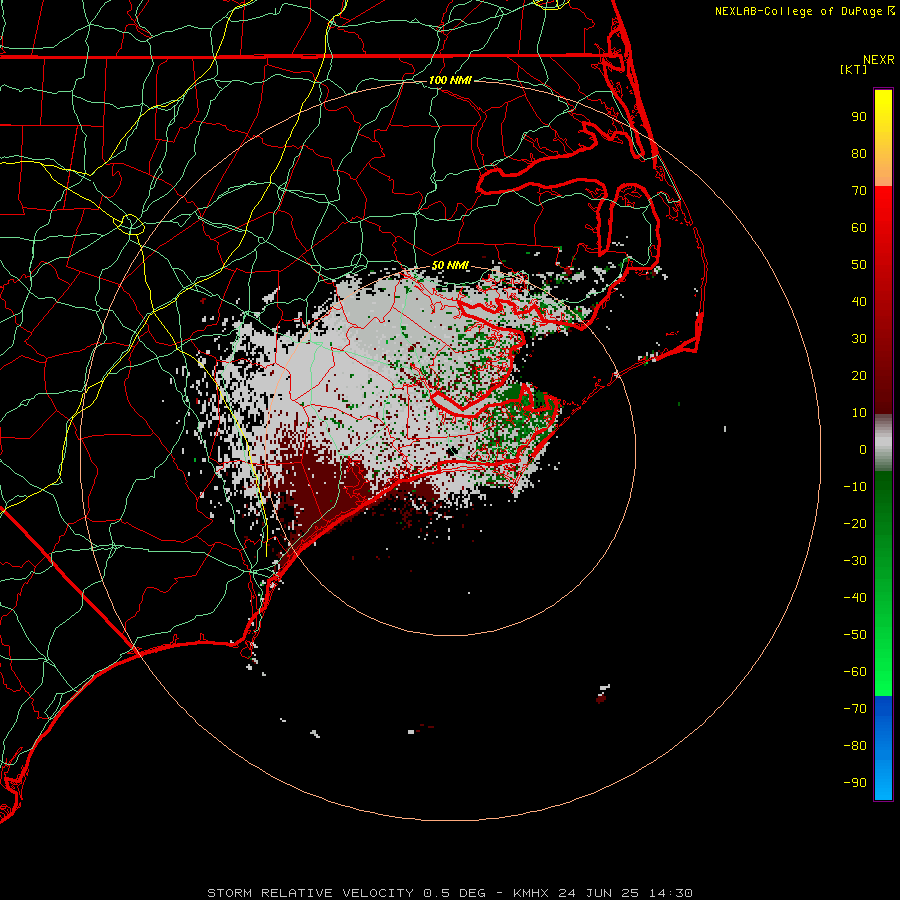Click the -40 value on velocity scale

(855, 598)
